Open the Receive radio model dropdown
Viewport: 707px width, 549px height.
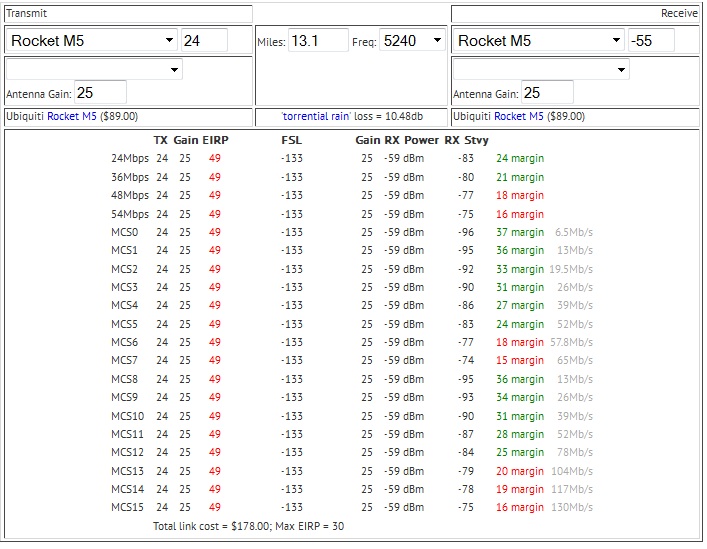[539, 41]
